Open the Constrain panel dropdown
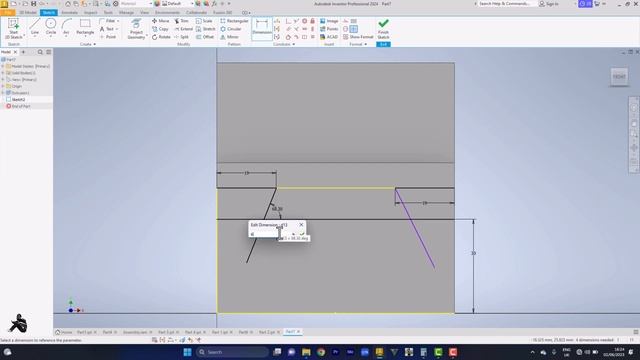The image size is (640, 360). tap(284, 44)
